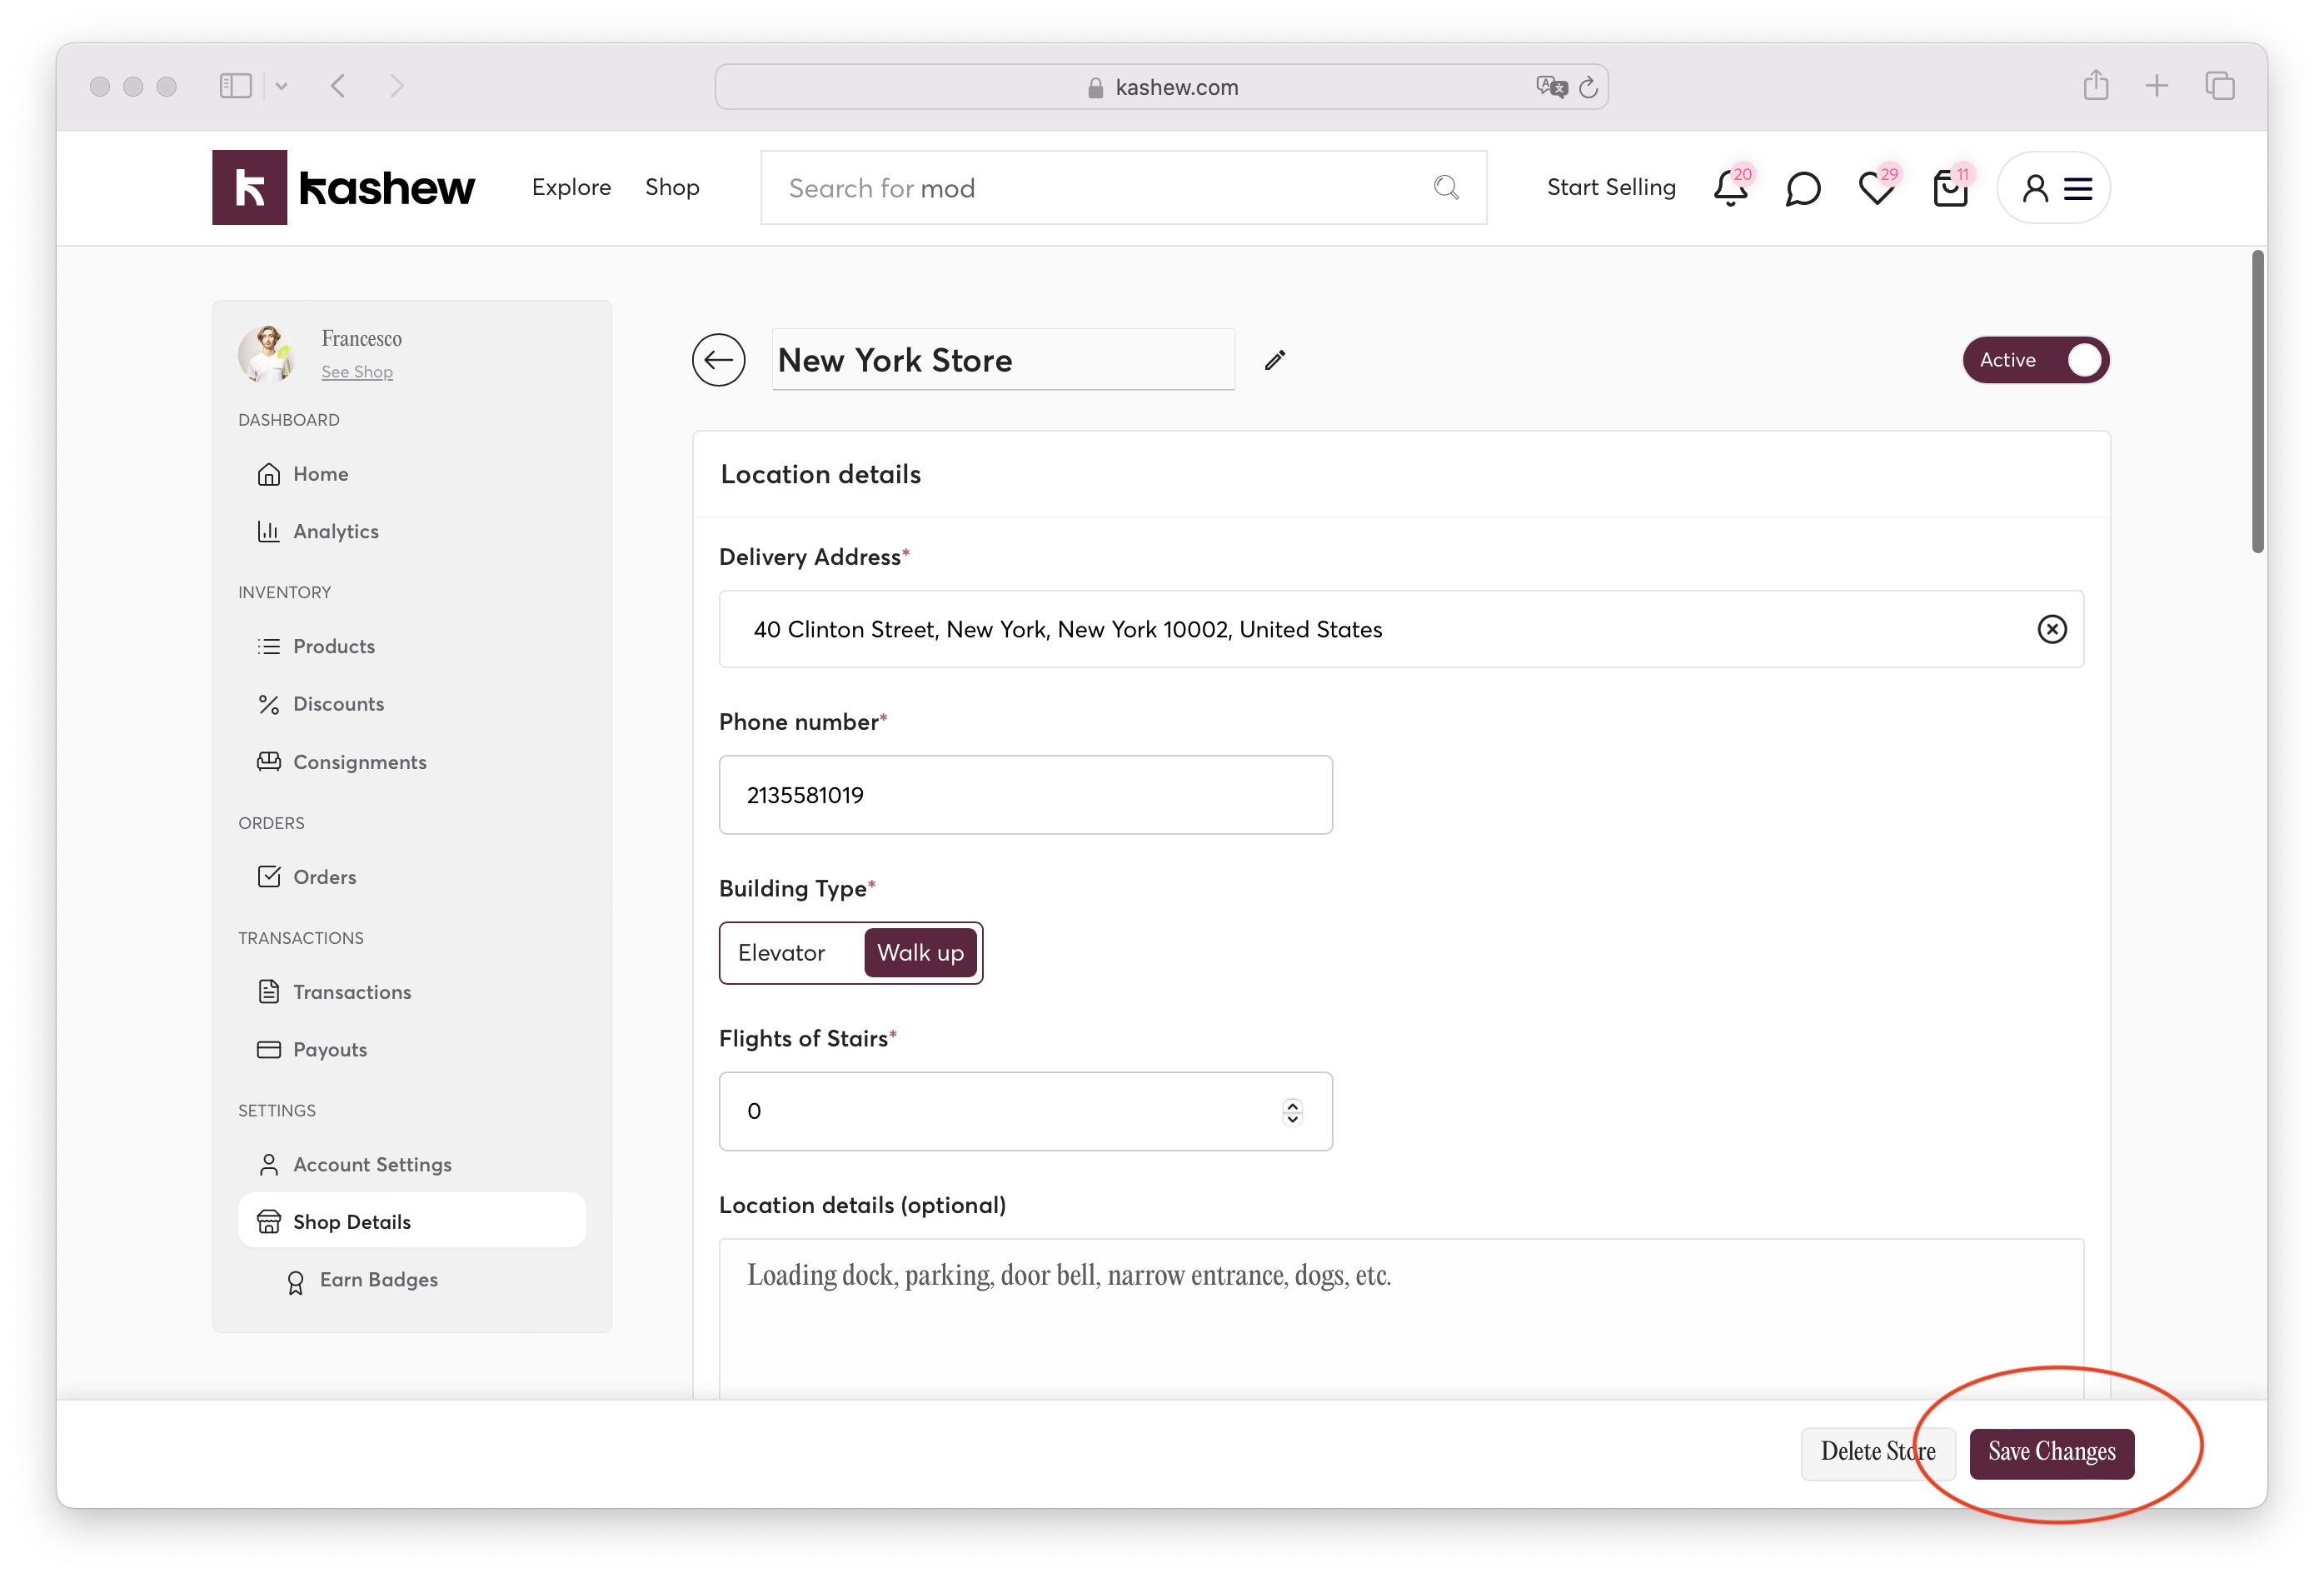Expand the Safari sidebar dropdown chevron

[x=282, y=86]
